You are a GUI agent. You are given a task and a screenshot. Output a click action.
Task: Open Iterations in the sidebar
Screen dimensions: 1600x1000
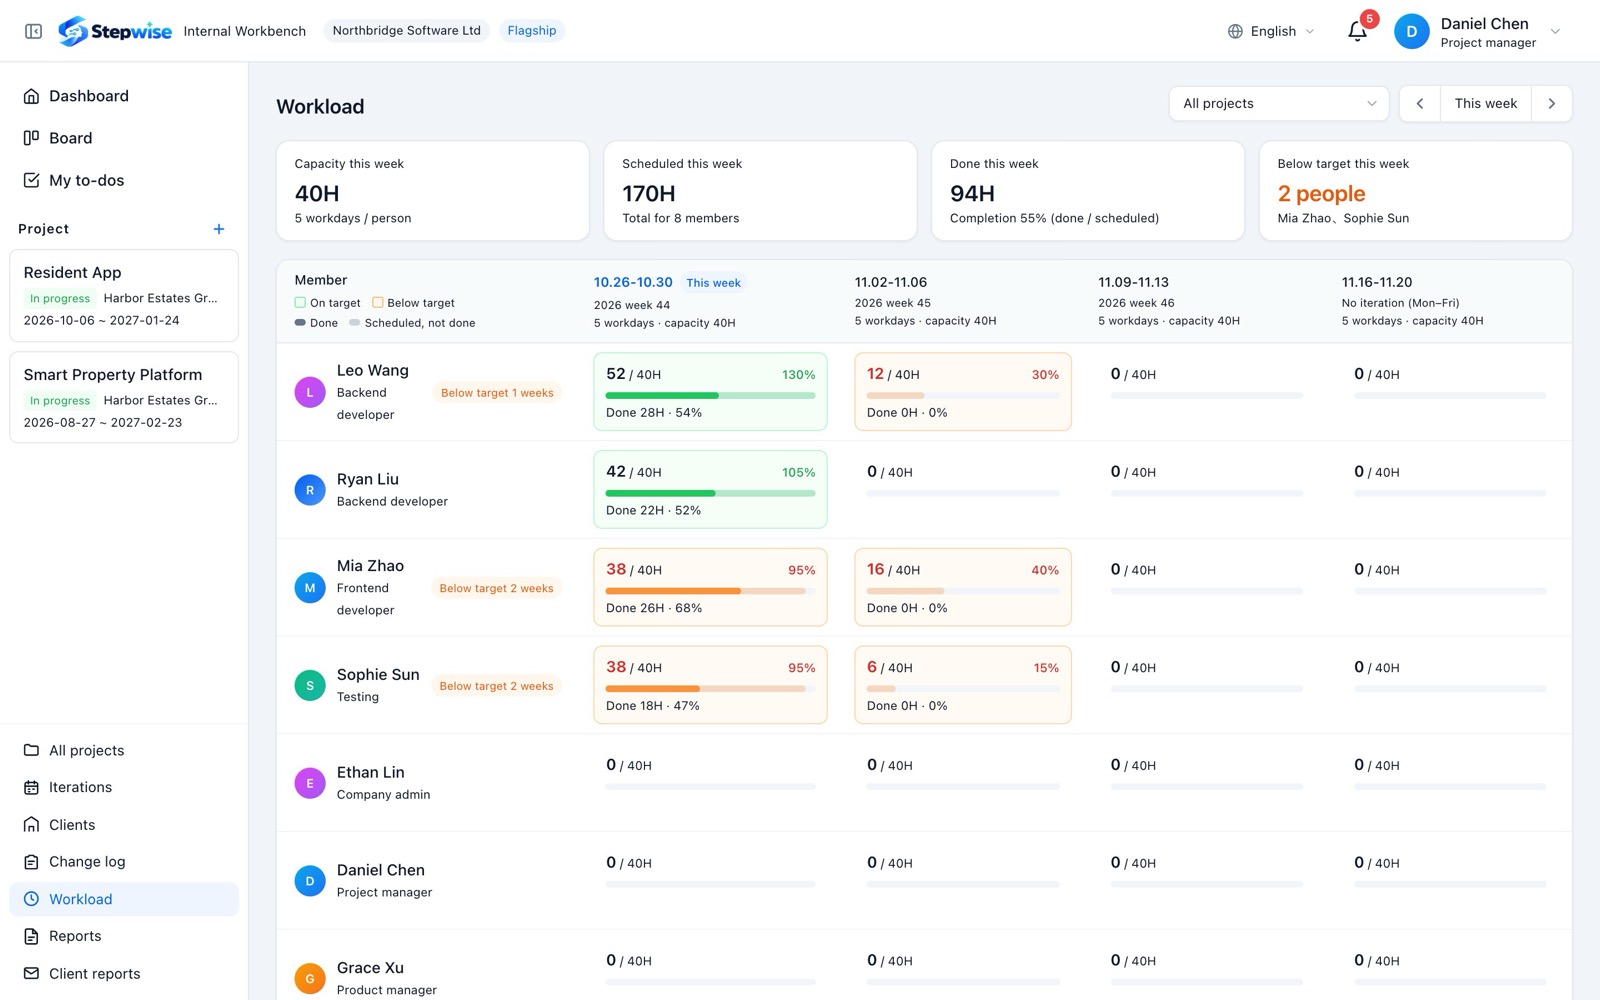pyautogui.click(x=124, y=787)
